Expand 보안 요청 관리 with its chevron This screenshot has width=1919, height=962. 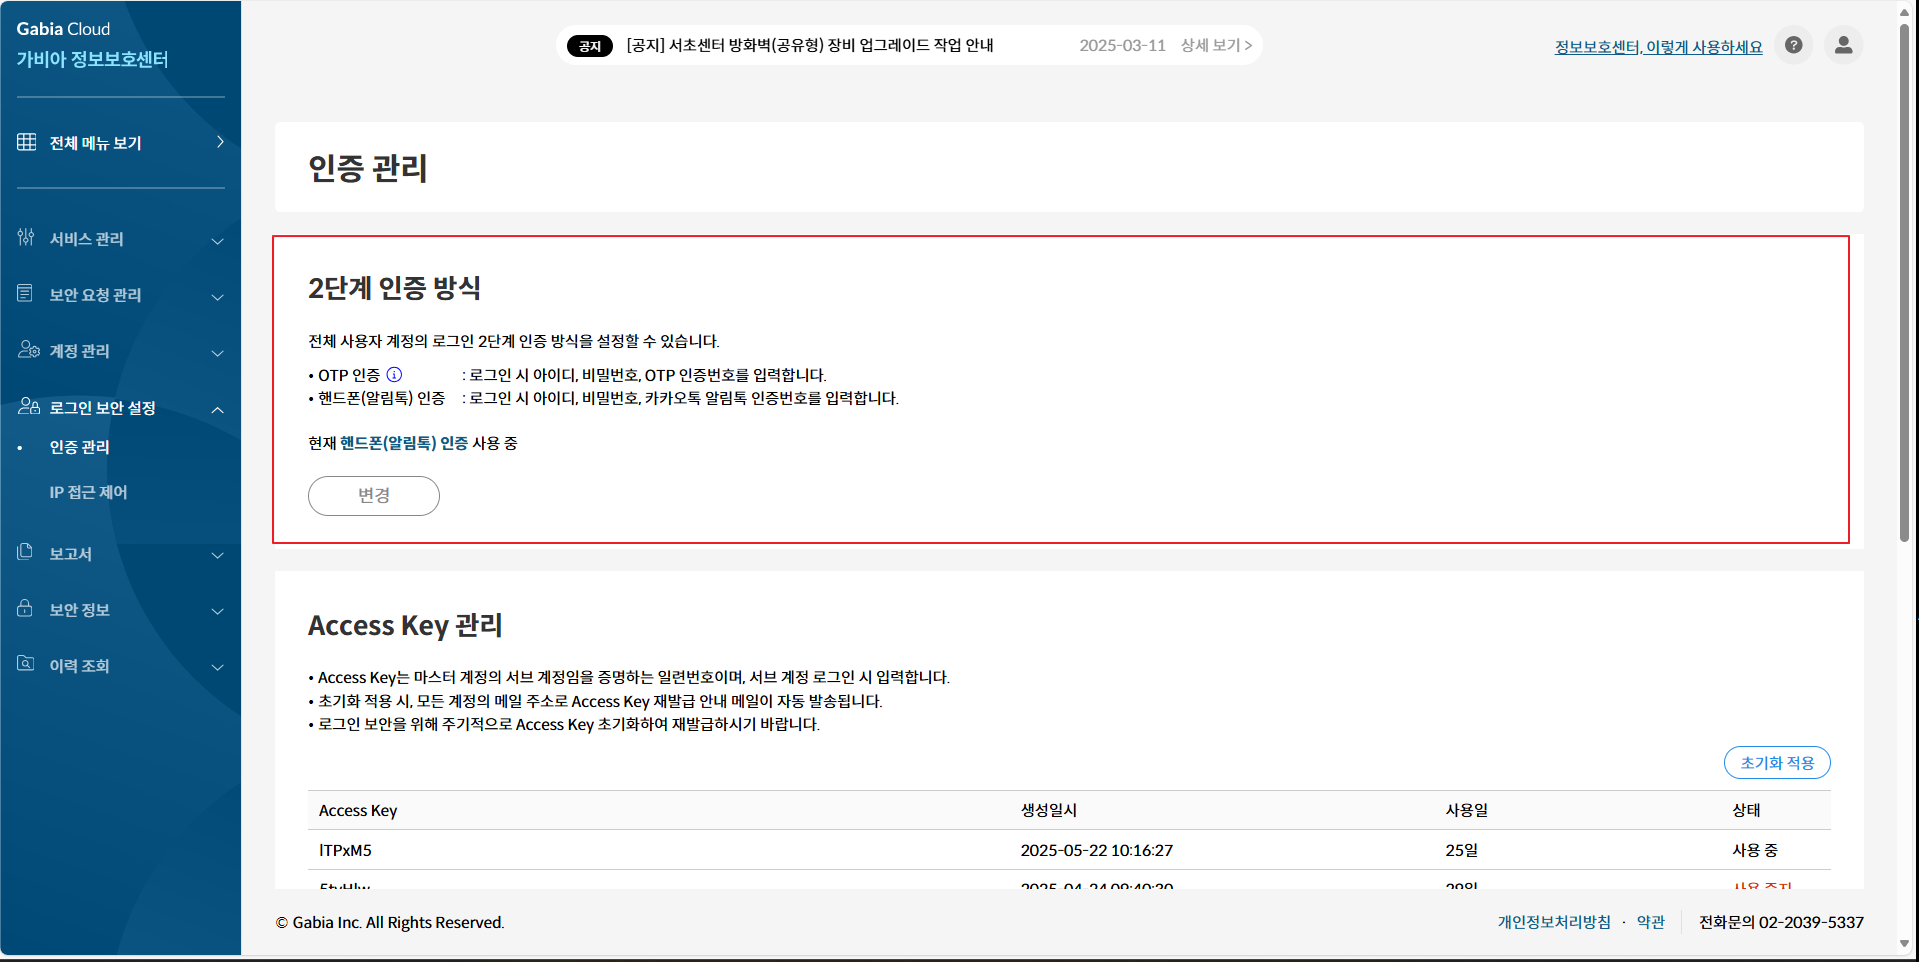point(217,296)
